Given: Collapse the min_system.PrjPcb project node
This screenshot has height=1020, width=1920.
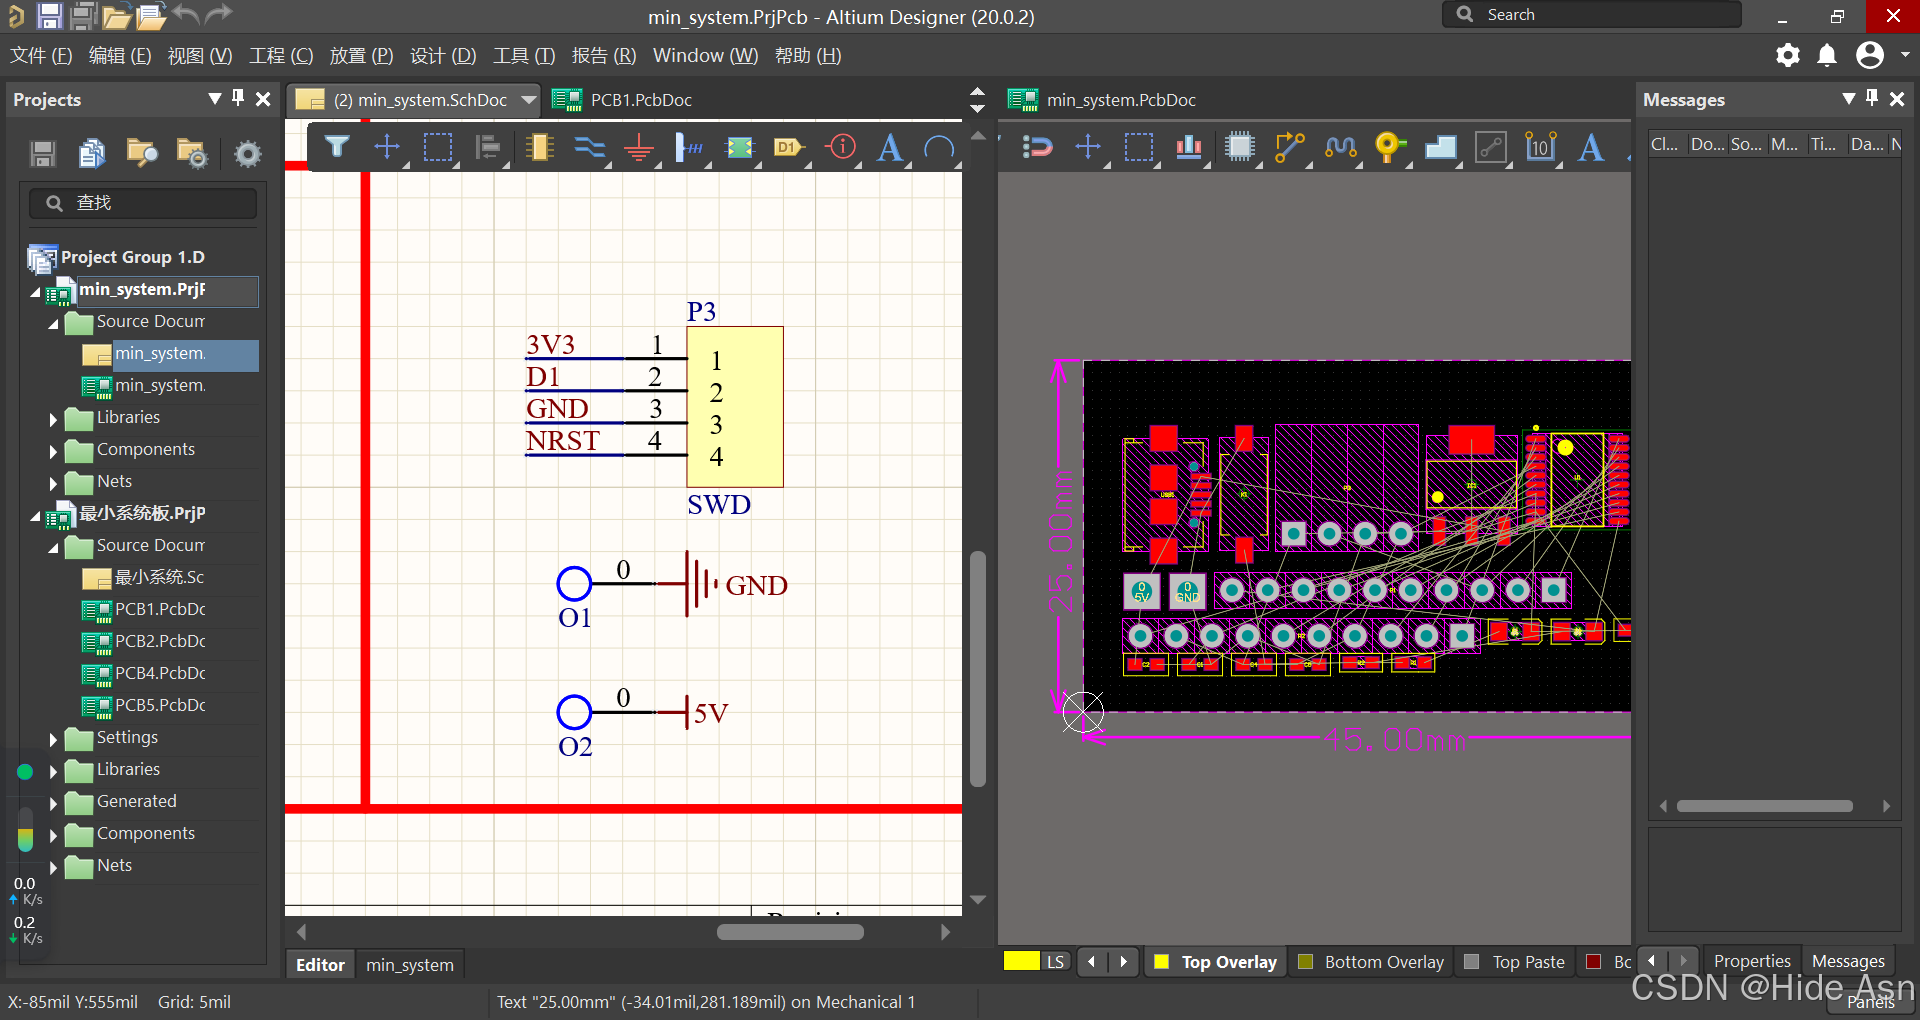Looking at the screenshot, I should 35,292.
